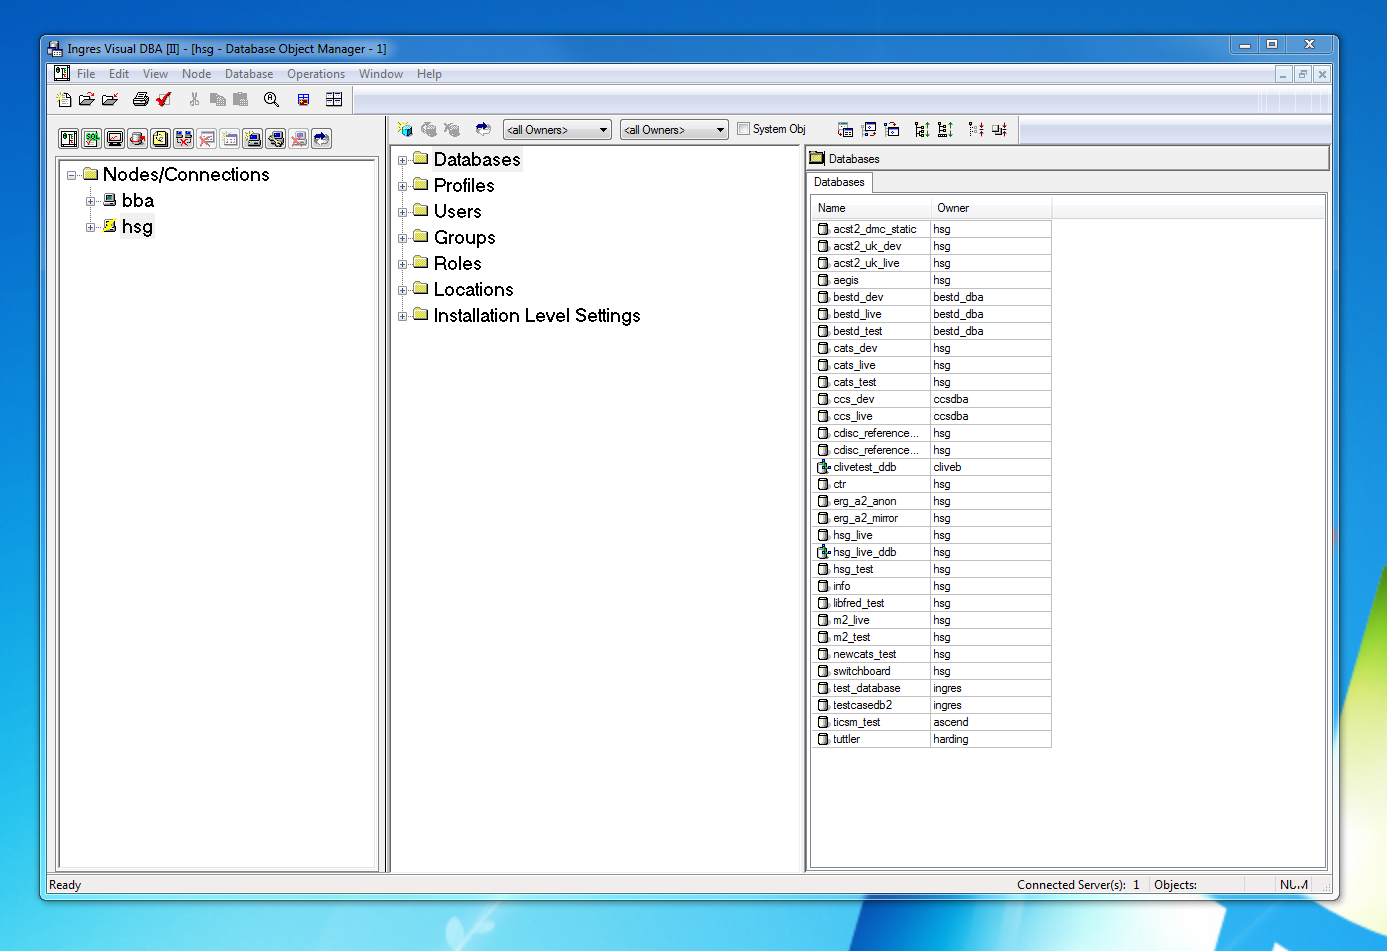
Task: Click the Open file folder icon
Action: click(87, 99)
